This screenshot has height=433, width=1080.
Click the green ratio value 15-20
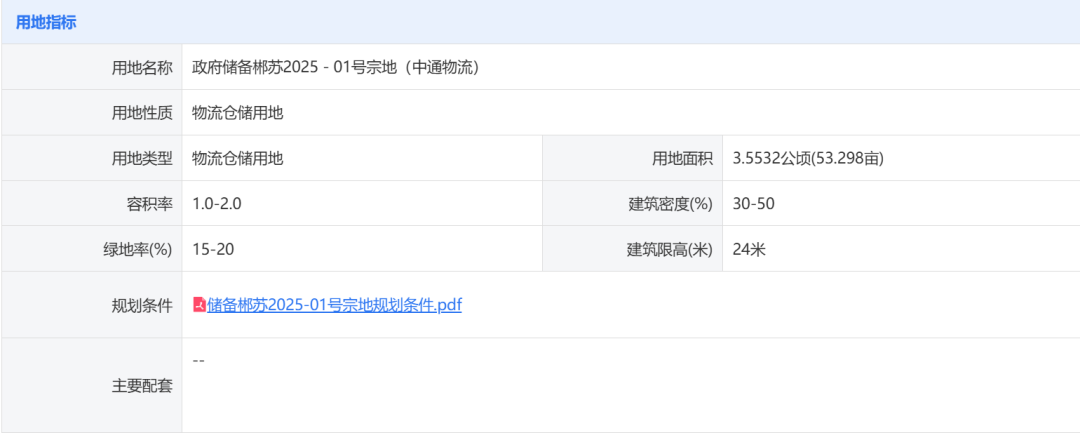(x=214, y=249)
